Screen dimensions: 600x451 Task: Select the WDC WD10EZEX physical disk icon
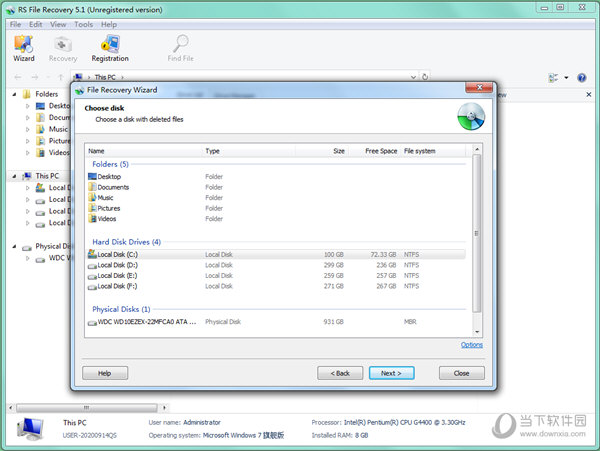pyautogui.click(x=92, y=323)
